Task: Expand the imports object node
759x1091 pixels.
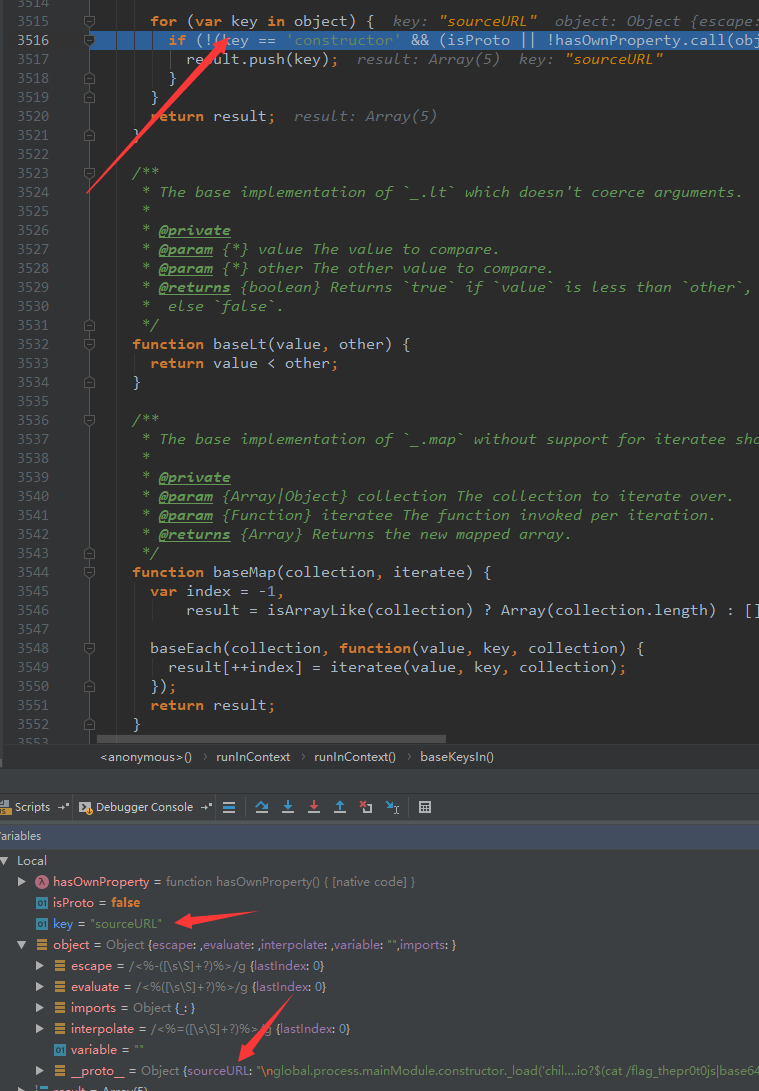Action: point(40,1008)
